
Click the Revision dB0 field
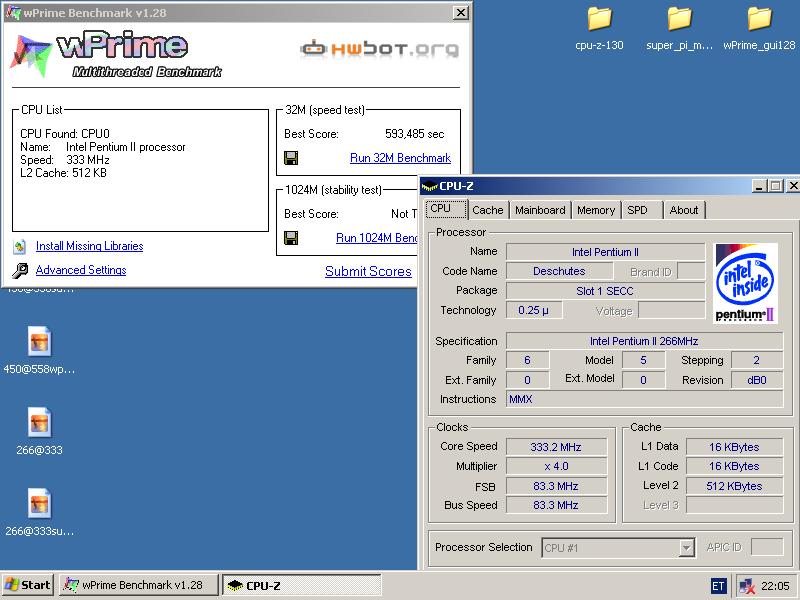(x=757, y=380)
